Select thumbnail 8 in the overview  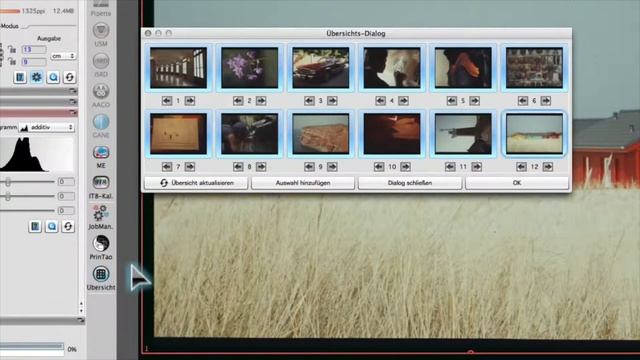tap(249, 134)
